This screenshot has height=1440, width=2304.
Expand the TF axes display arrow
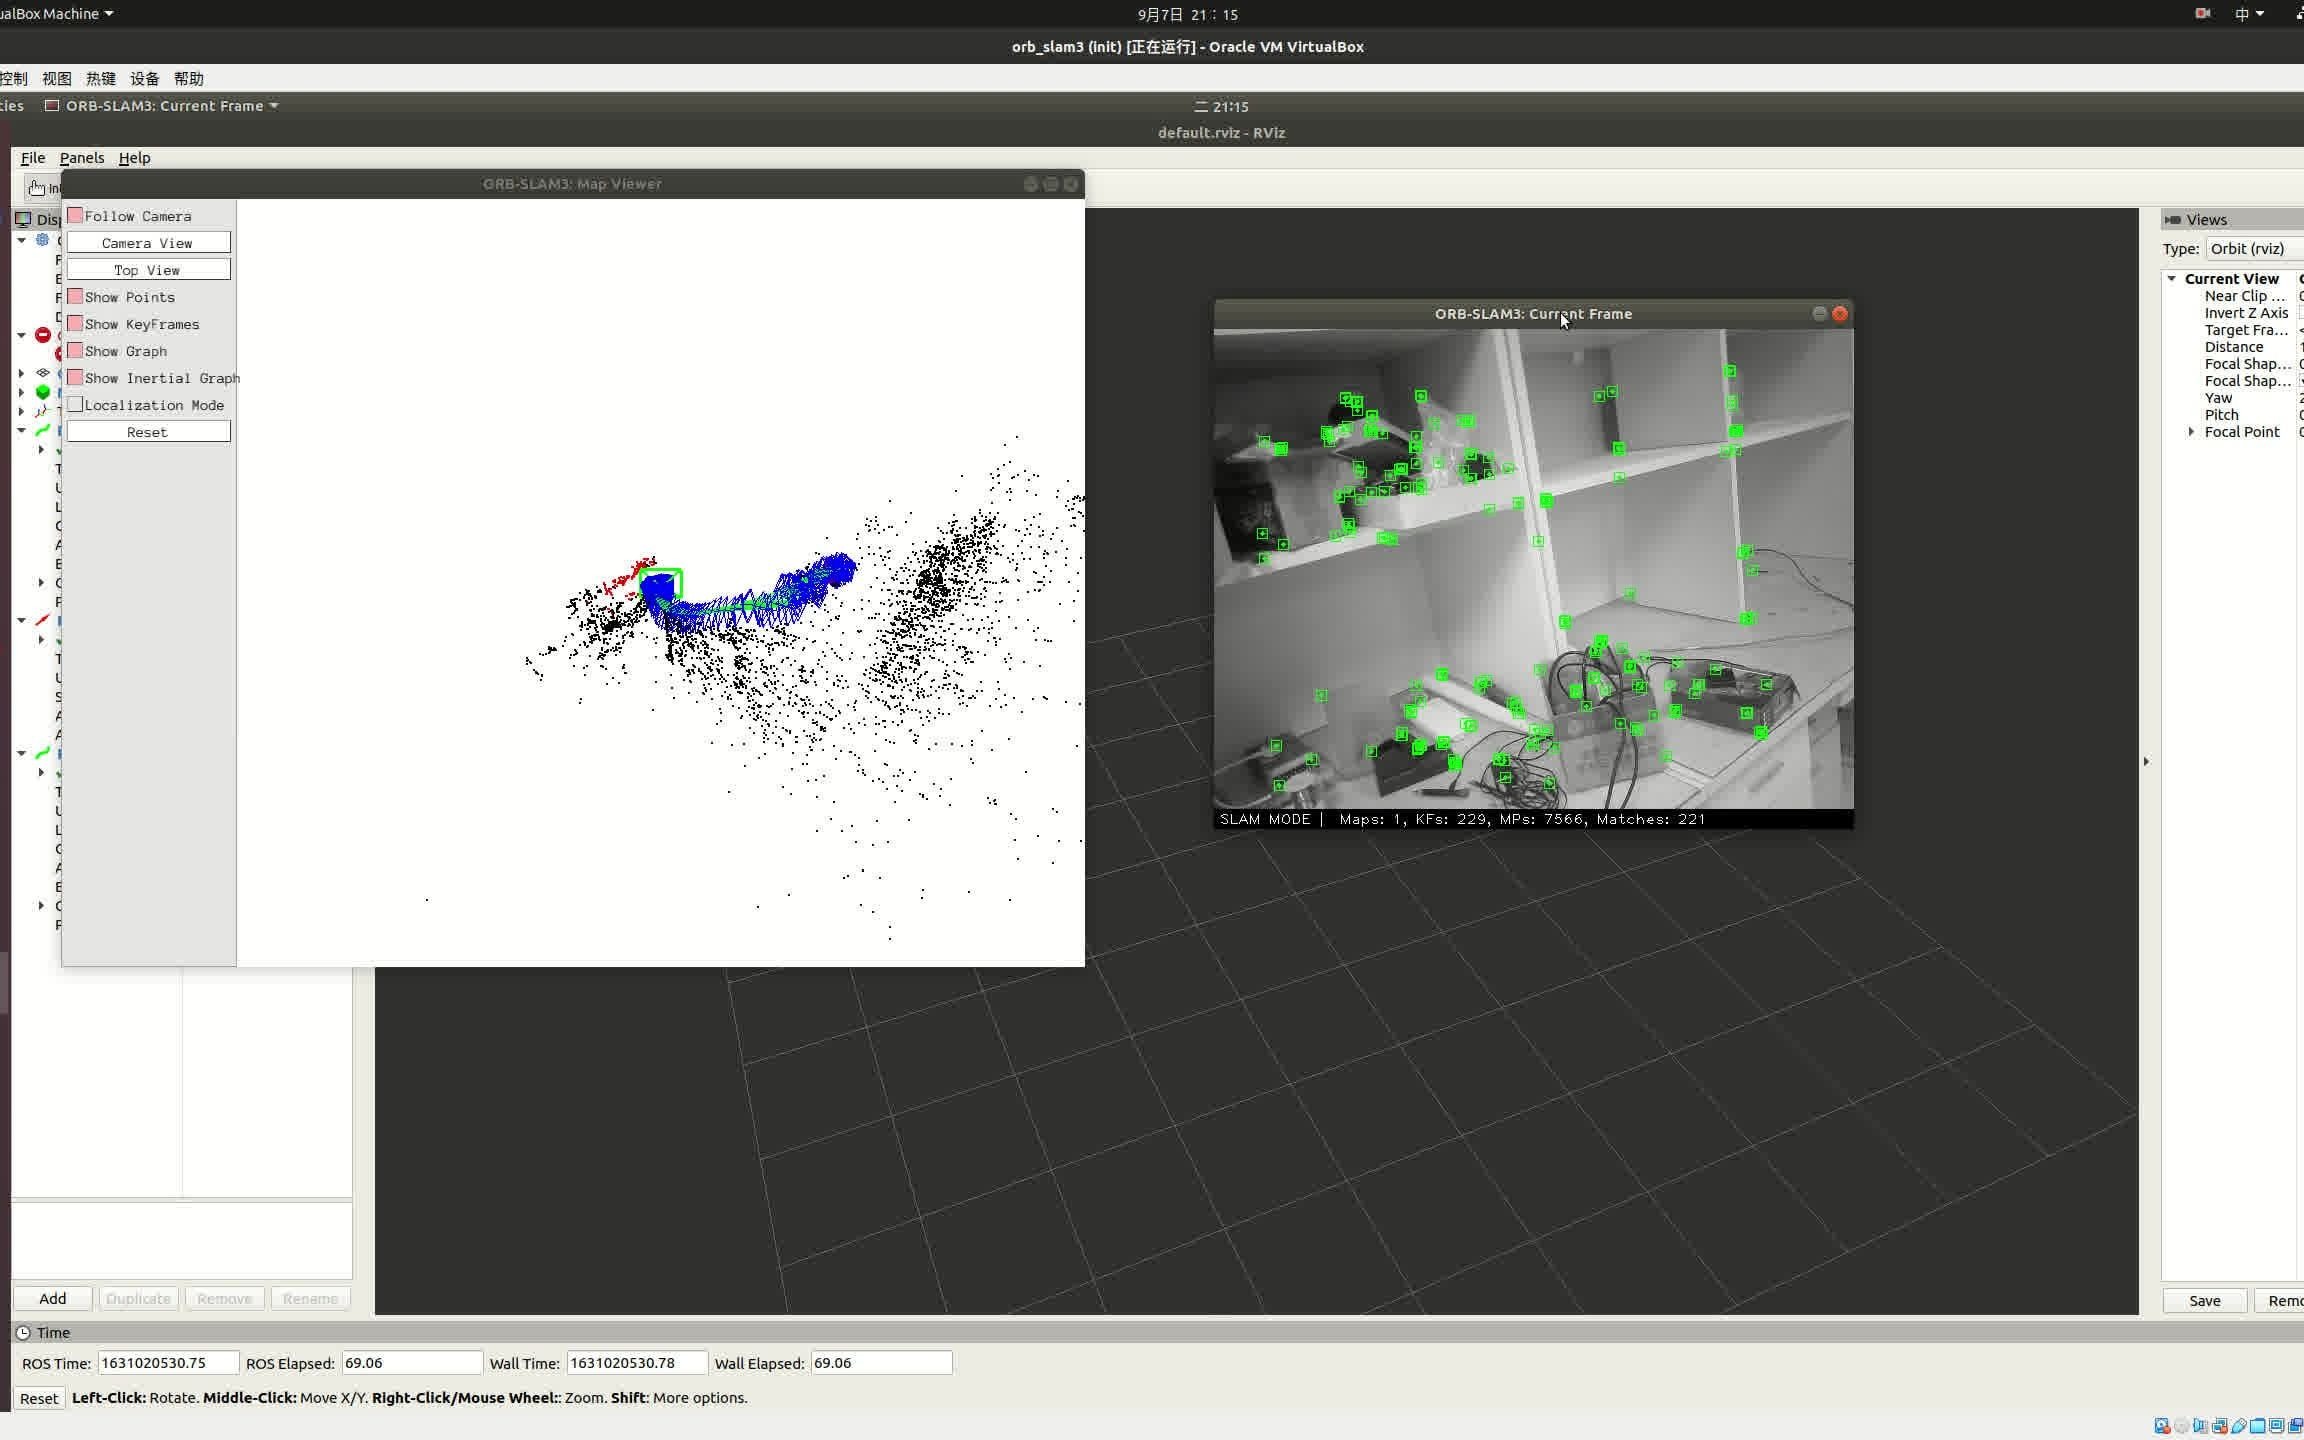[21, 411]
